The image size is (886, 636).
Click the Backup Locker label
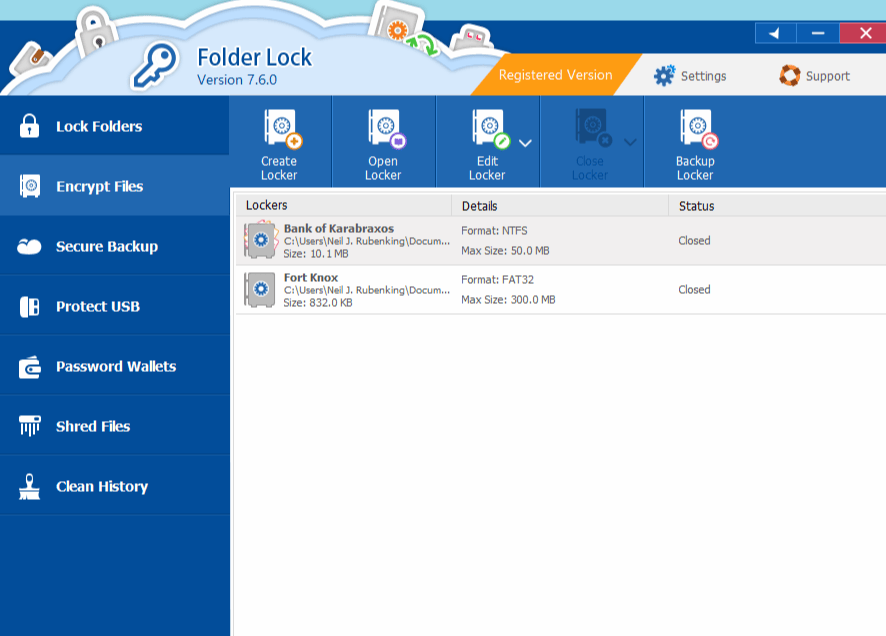[x=695, y=168]
